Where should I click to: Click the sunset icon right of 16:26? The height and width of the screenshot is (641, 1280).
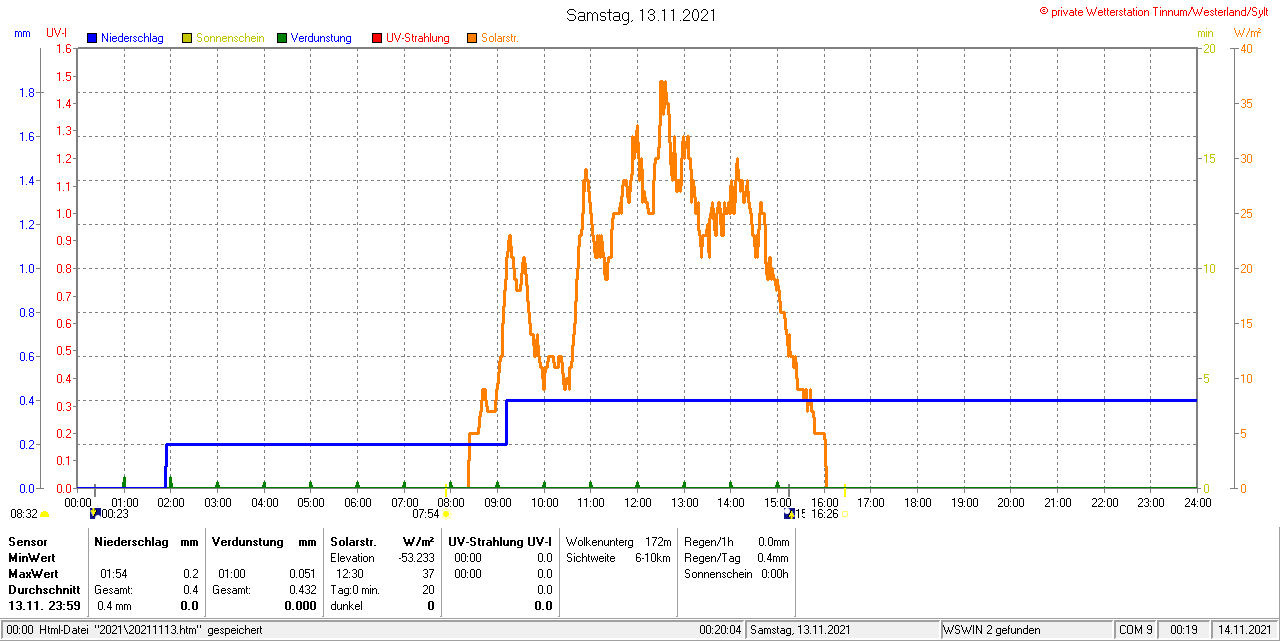pyautogui.click(x=844, y=514)
